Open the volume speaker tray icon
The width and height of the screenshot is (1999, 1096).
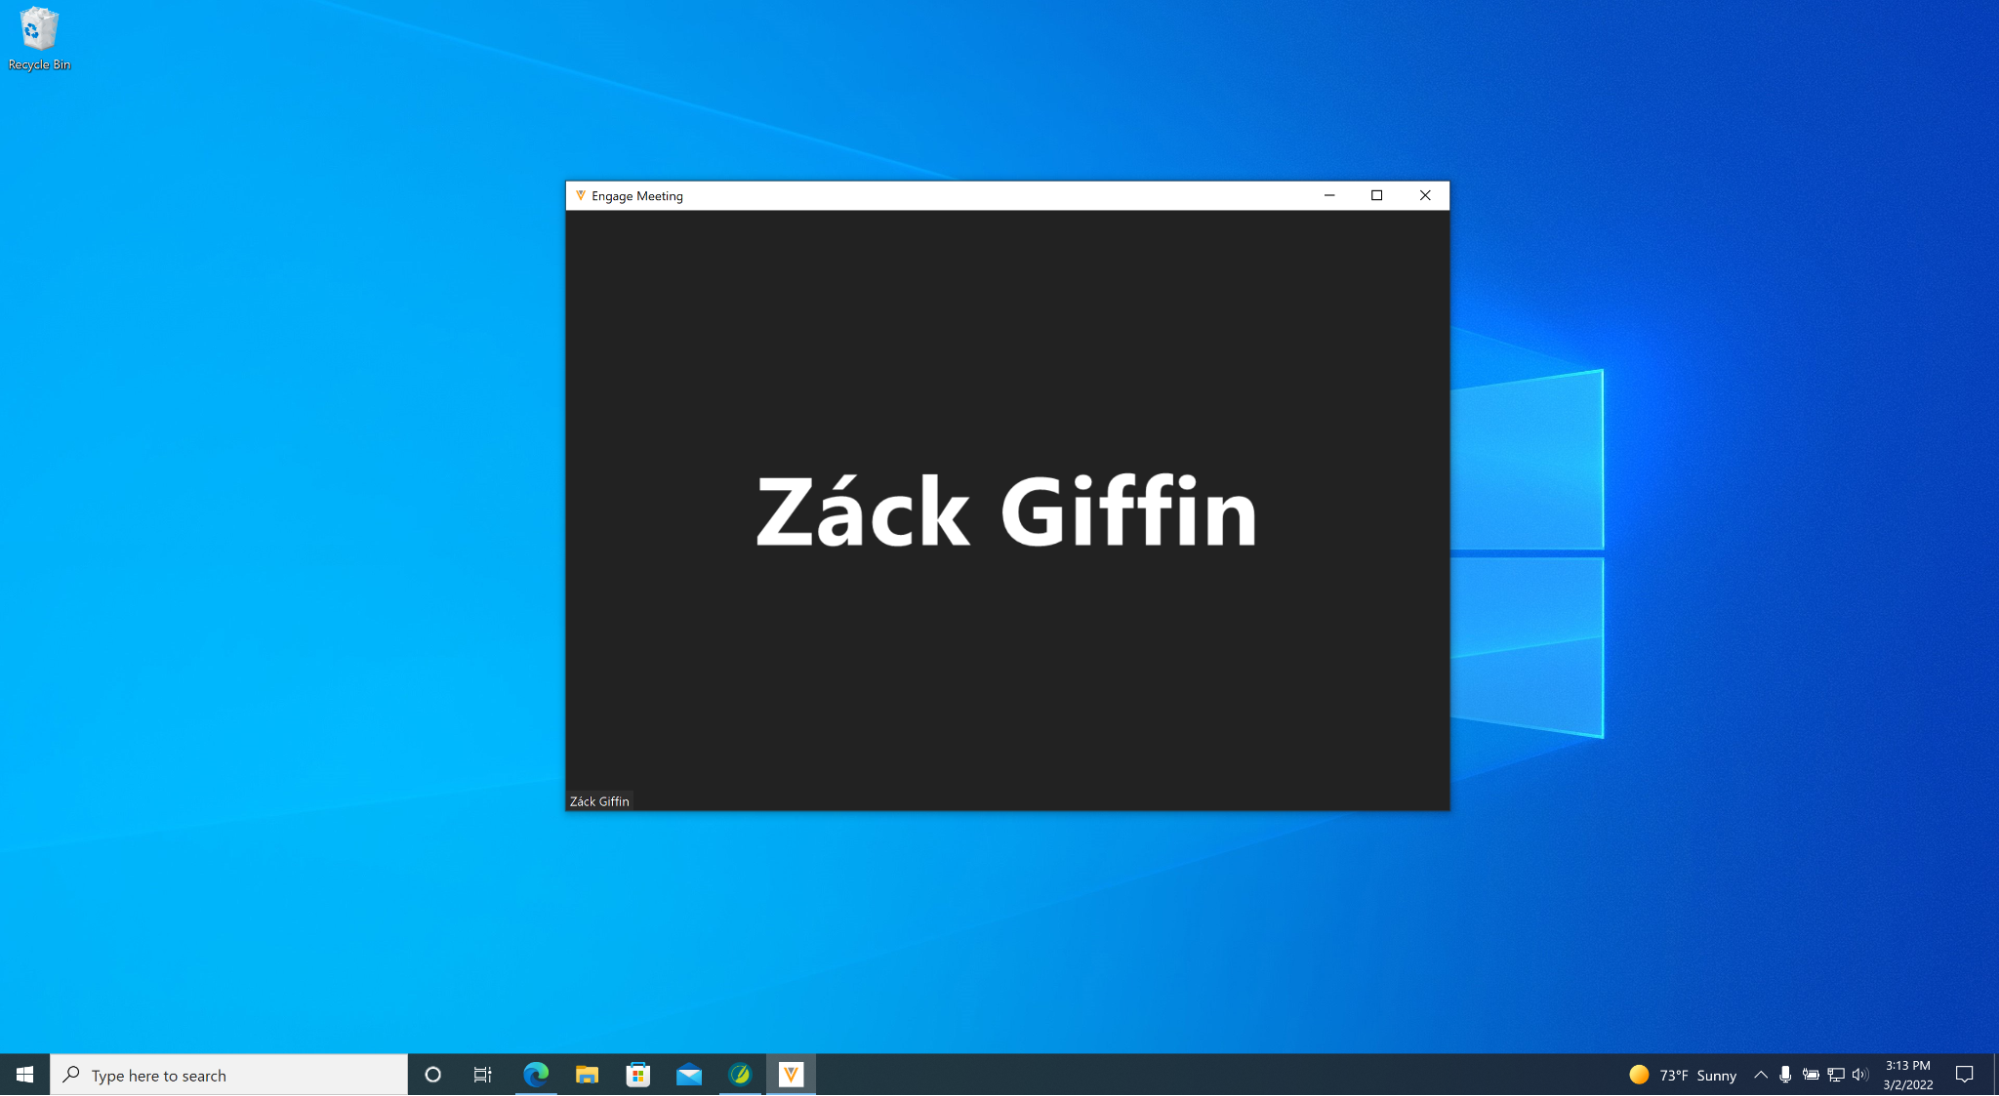pos(1860,1075)
